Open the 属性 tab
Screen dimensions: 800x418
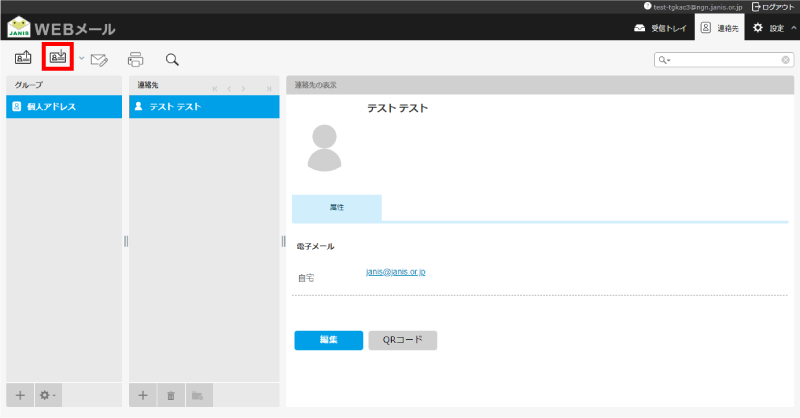click(337, 208)
